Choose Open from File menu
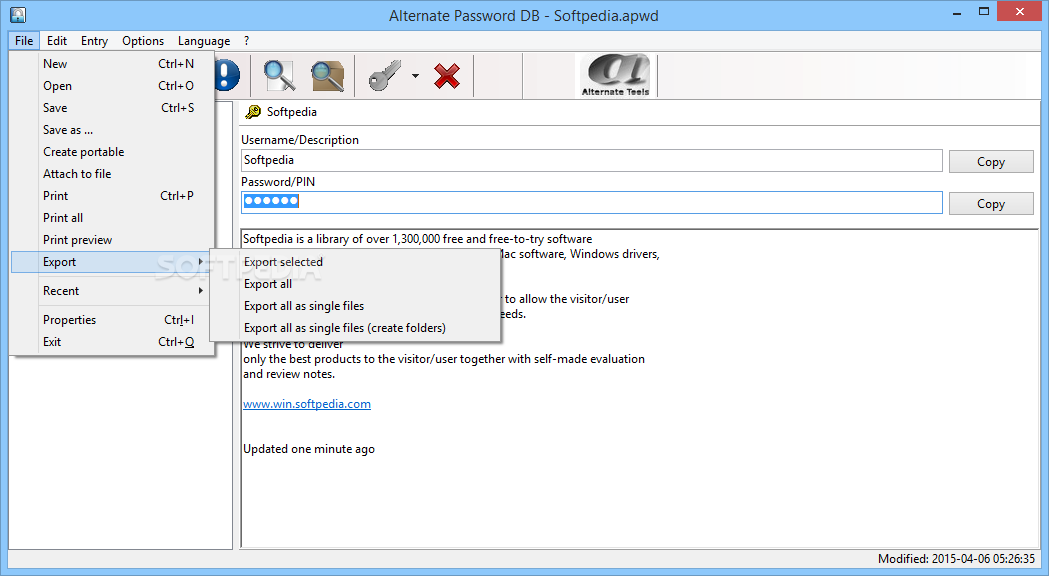The image size is (1049, 576). 112,86
